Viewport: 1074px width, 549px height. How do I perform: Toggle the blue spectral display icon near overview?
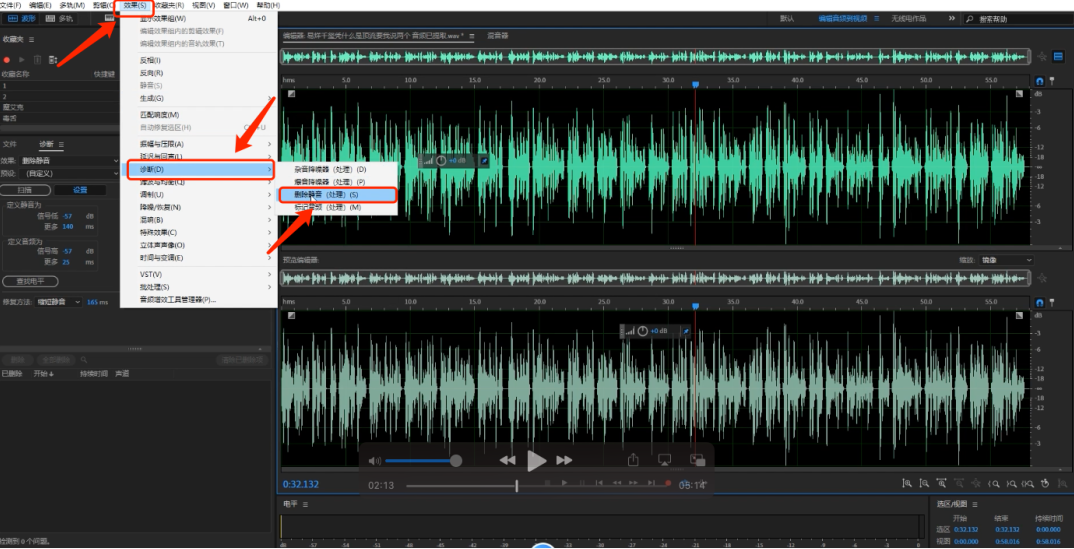[1058, 57]
